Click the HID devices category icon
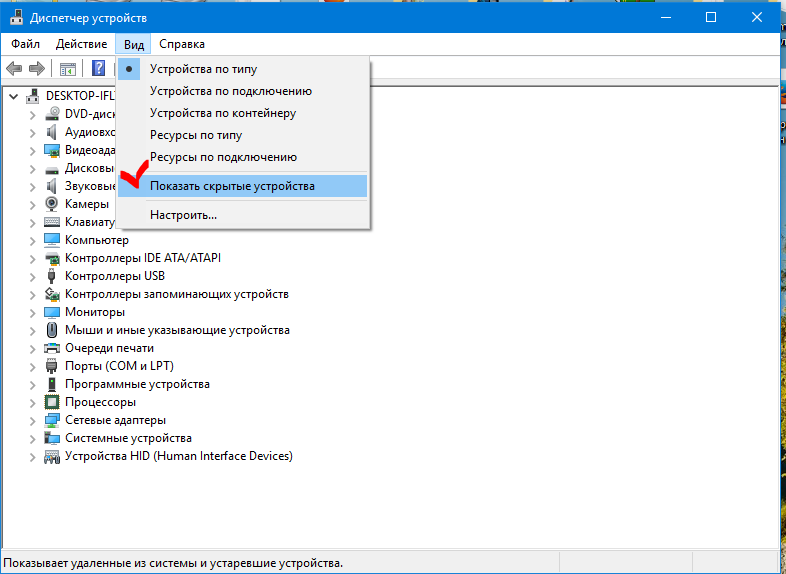786x574 pixels. (x=52, y=456)
